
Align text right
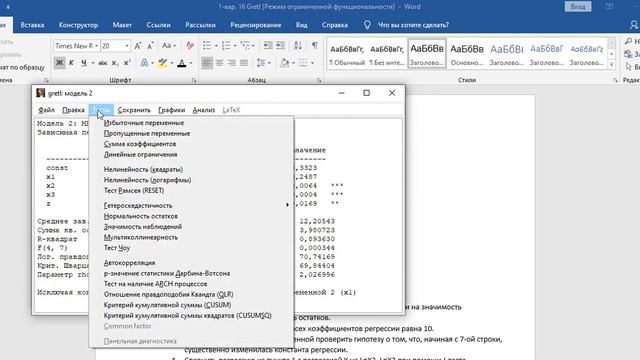tap(232, 63)
